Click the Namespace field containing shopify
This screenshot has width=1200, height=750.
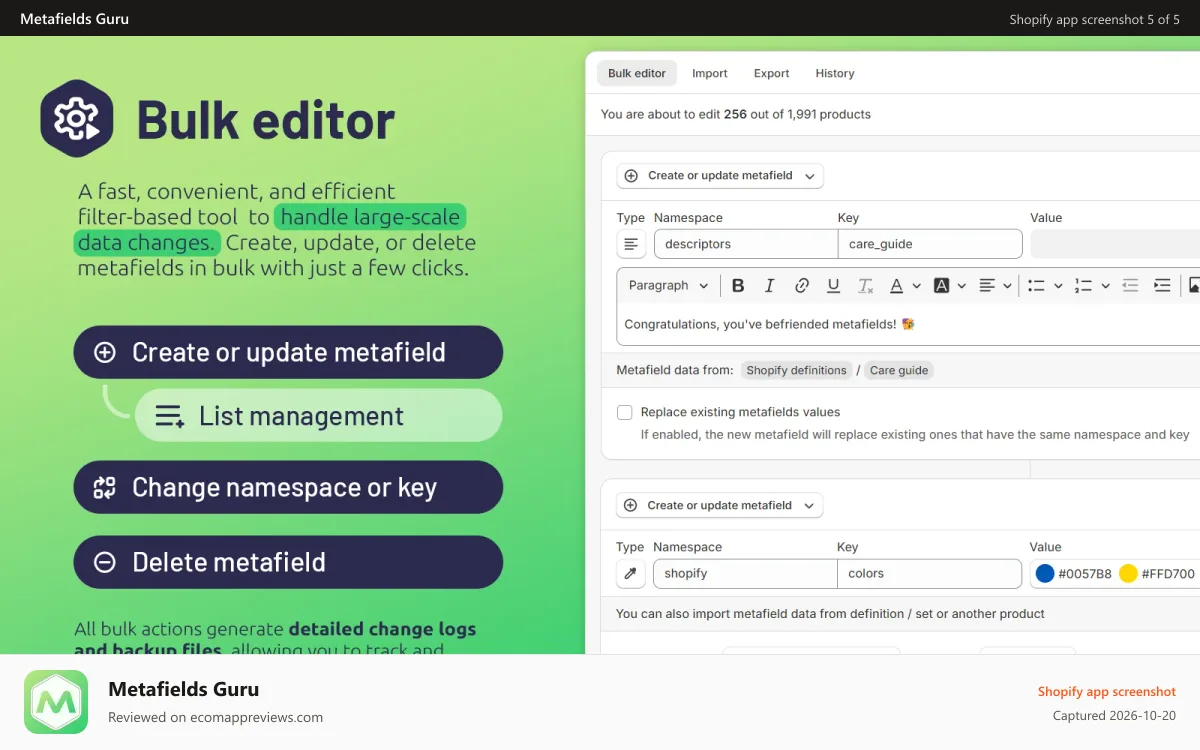[745, 574]
